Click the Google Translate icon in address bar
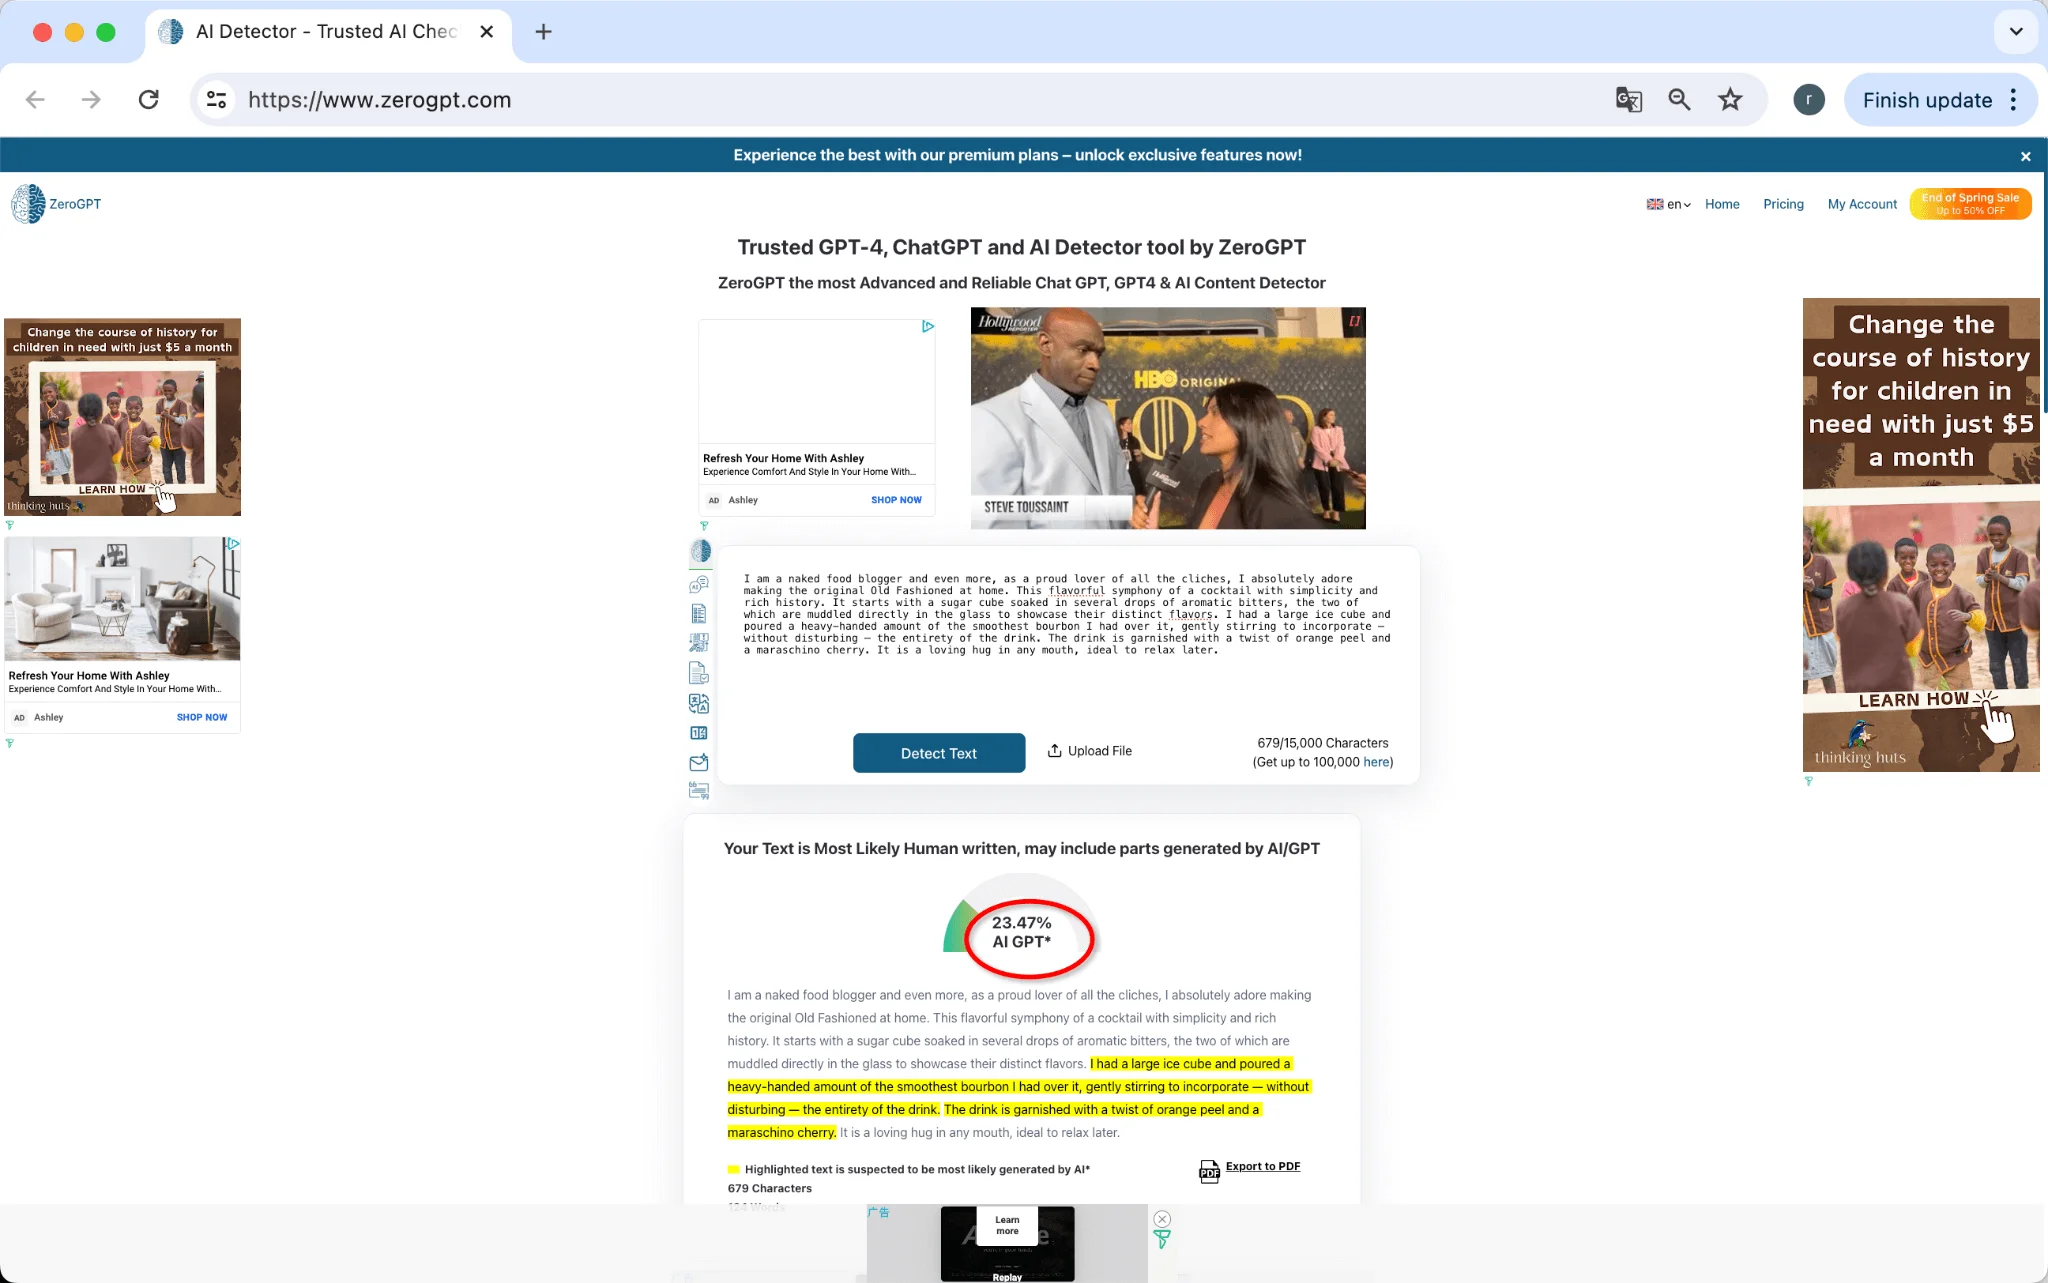Screen dimensions: 2048x1283 [1629, 100]
